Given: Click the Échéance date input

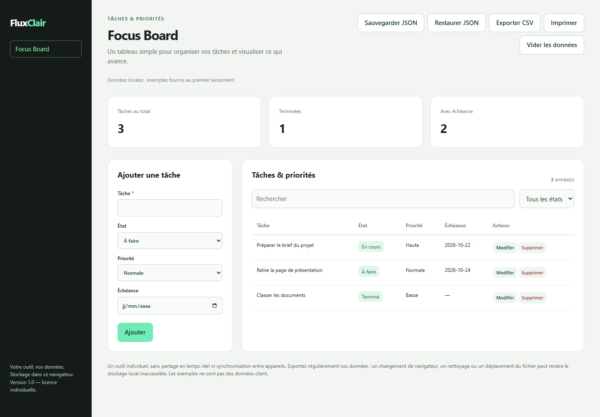Looking at the screenshot, I should [x=170, y=306].
